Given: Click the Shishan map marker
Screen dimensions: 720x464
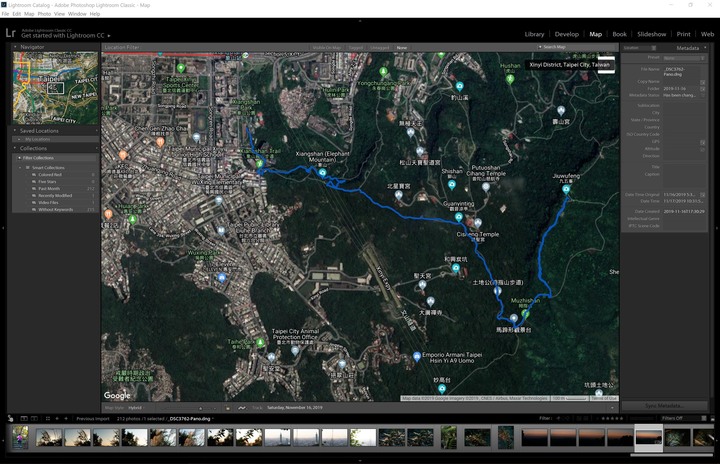Looking at the screenshot, I should point(452,185).
